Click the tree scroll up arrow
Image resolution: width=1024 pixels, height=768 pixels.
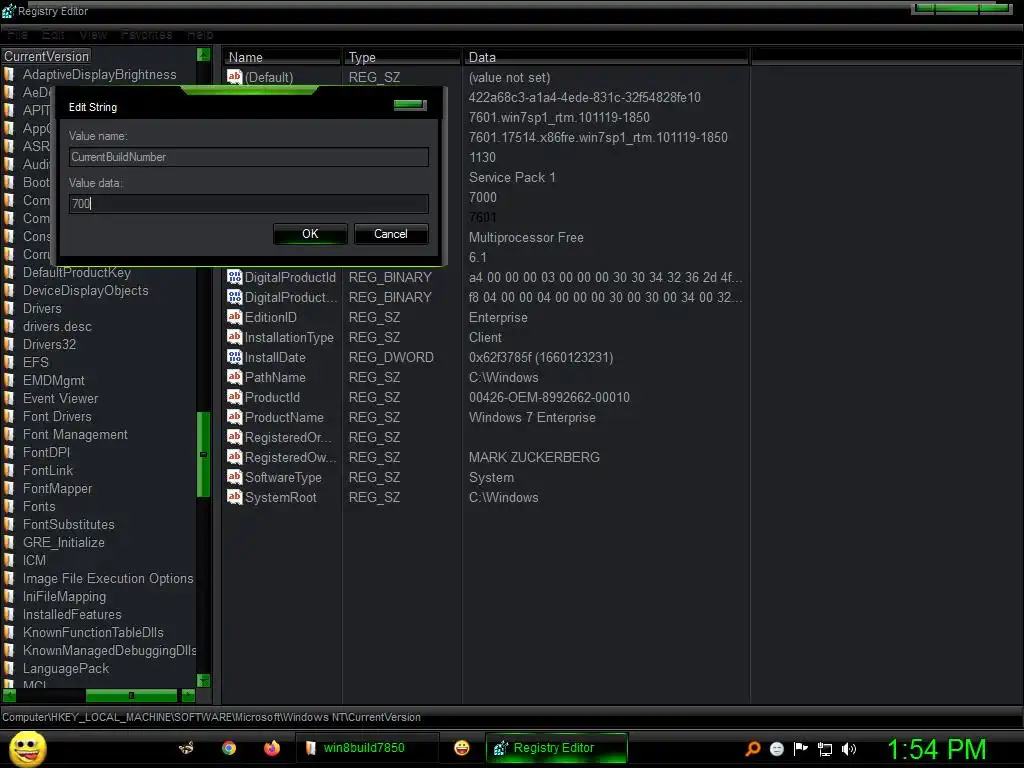point(204,55)
